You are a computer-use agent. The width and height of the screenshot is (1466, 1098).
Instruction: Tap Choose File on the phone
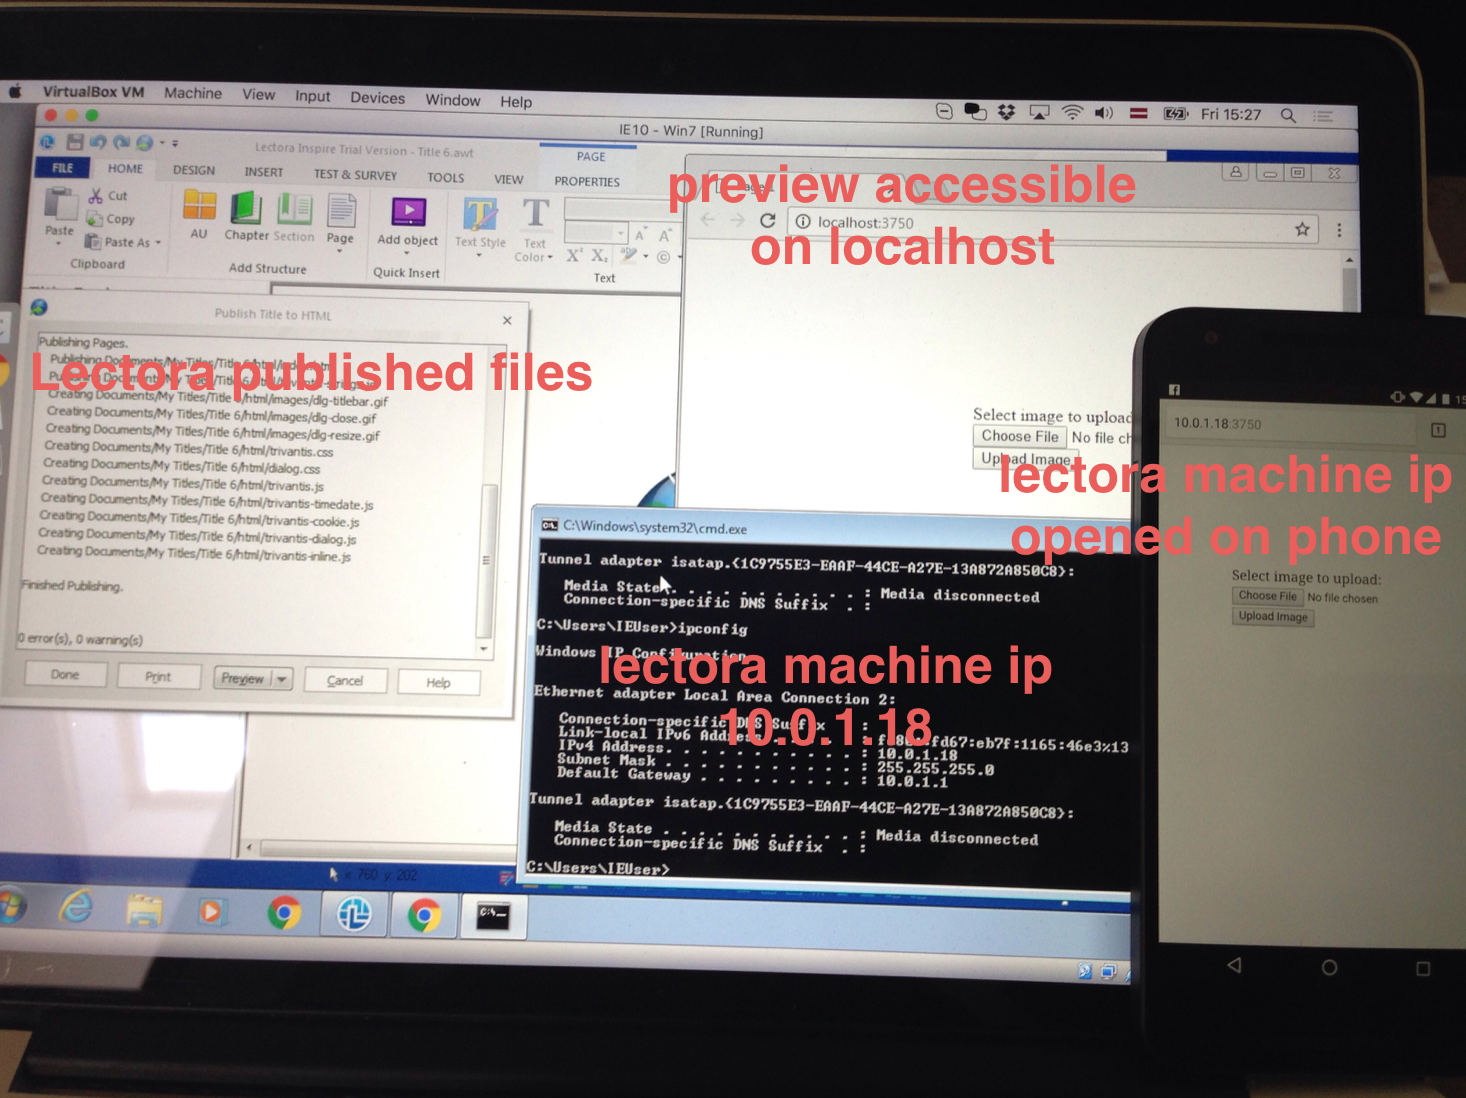click(1267, 596)
